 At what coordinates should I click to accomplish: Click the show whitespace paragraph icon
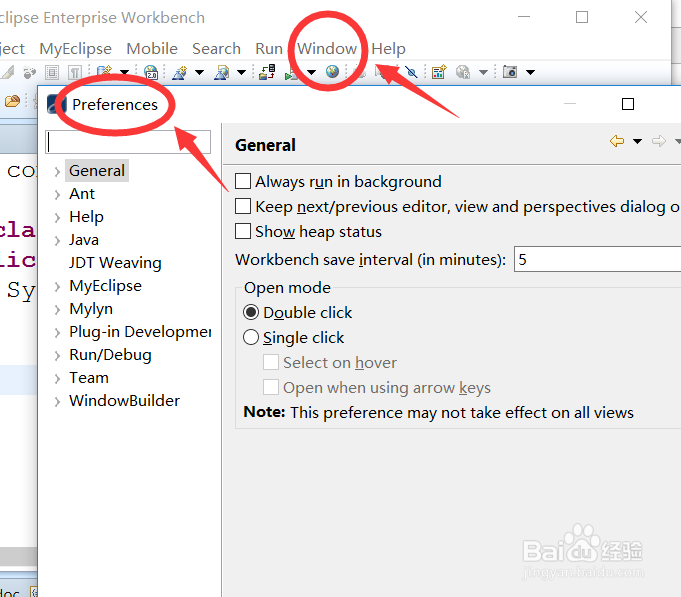point(75,73)
